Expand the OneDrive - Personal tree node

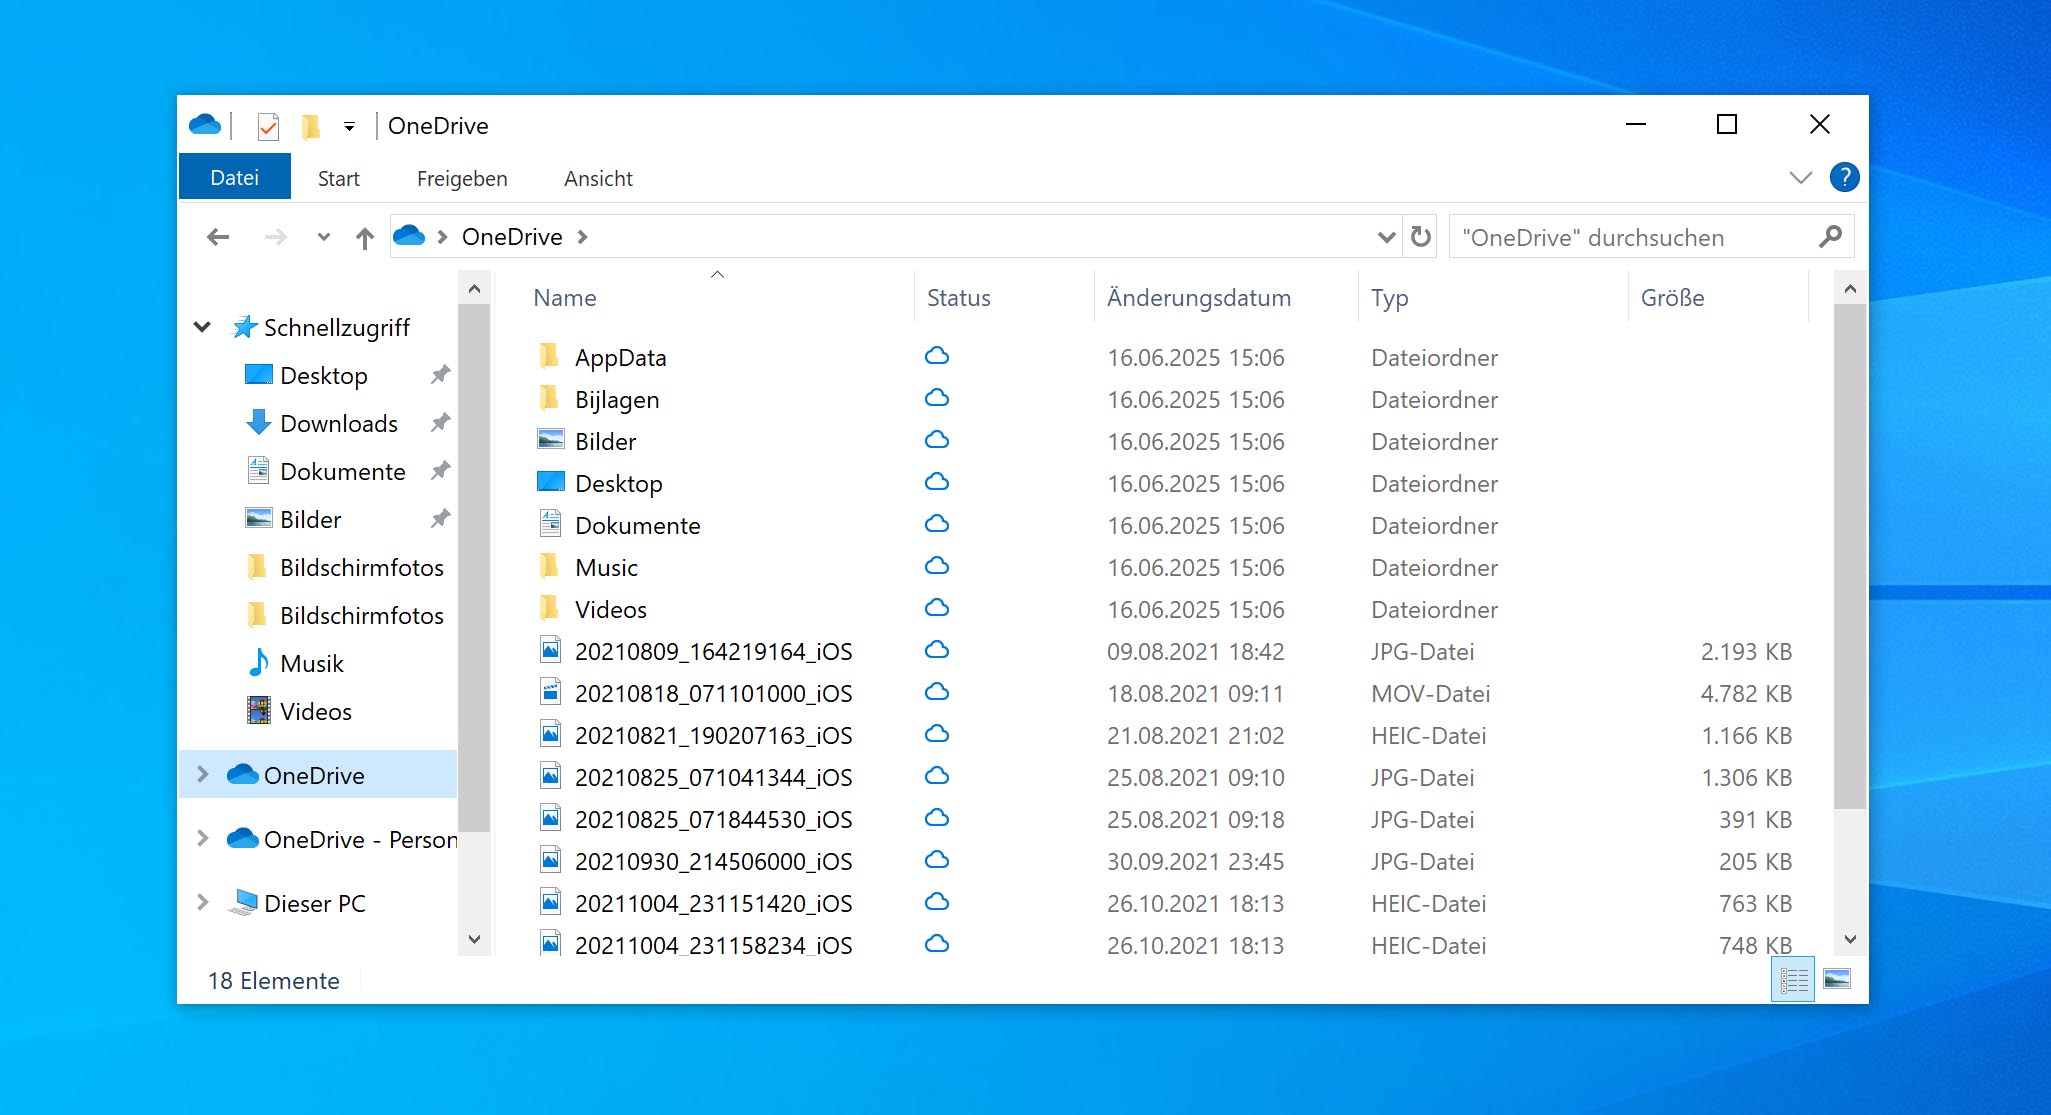click(x=203, y=838)
